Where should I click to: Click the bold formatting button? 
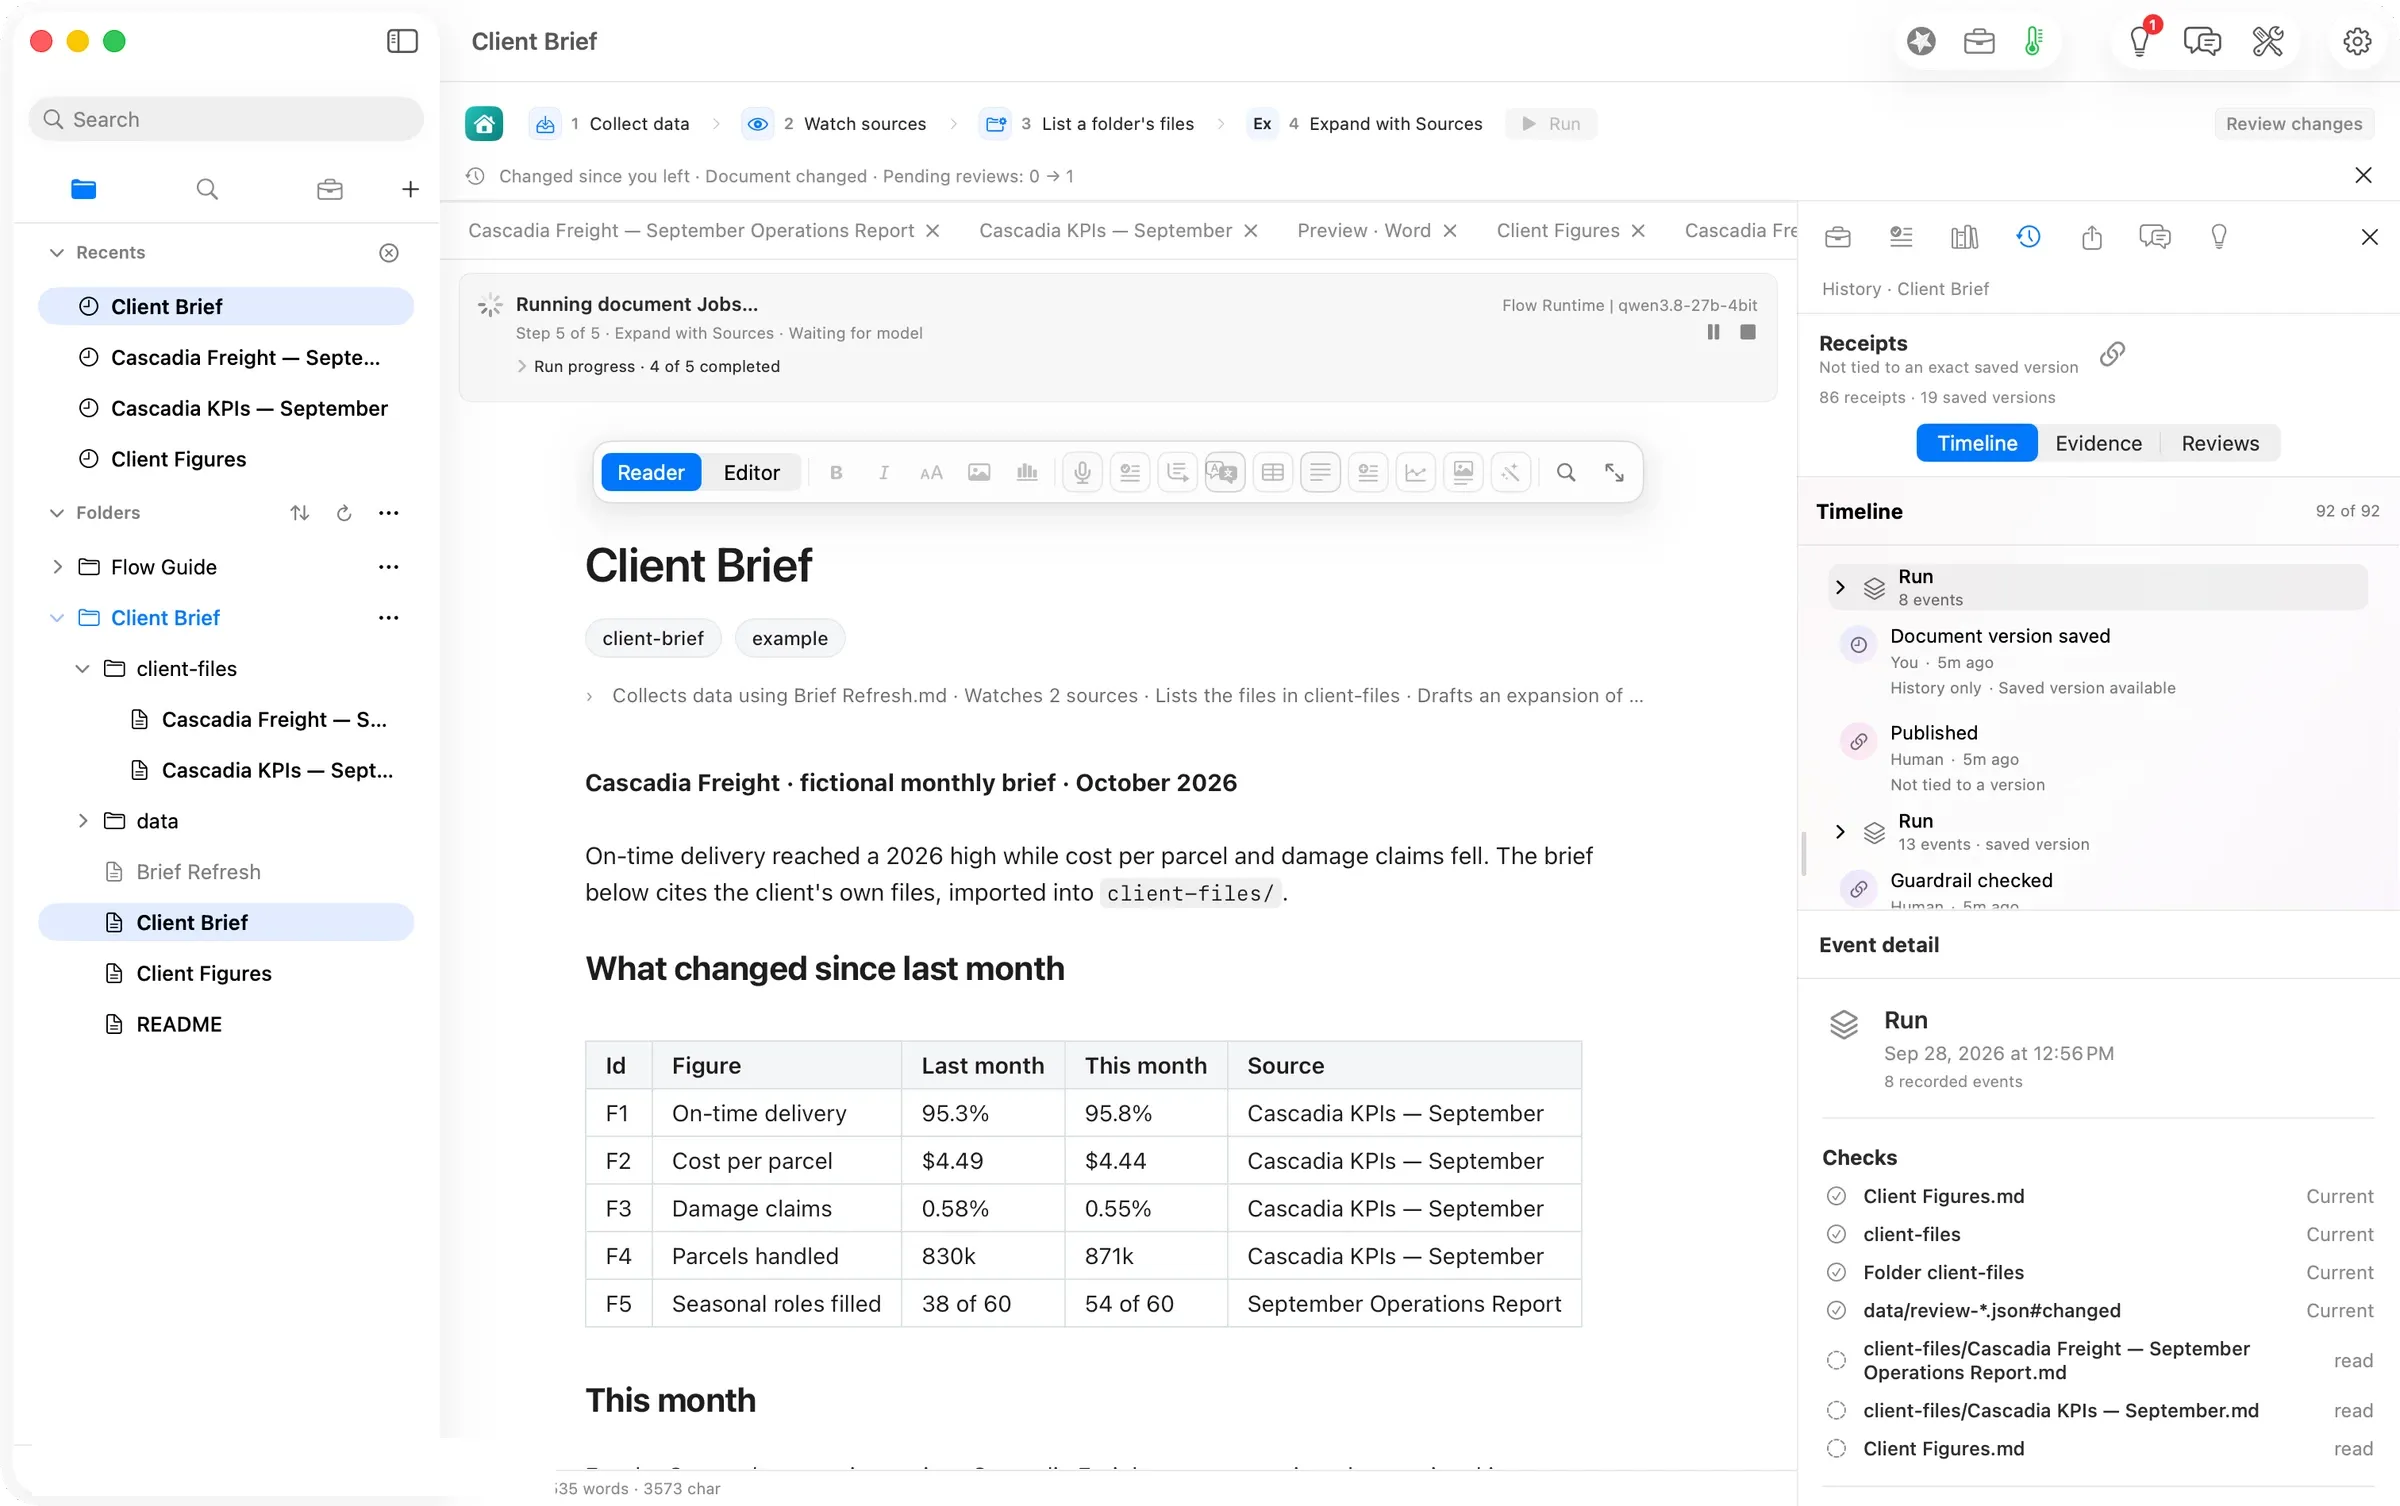[x=836, y=473]
